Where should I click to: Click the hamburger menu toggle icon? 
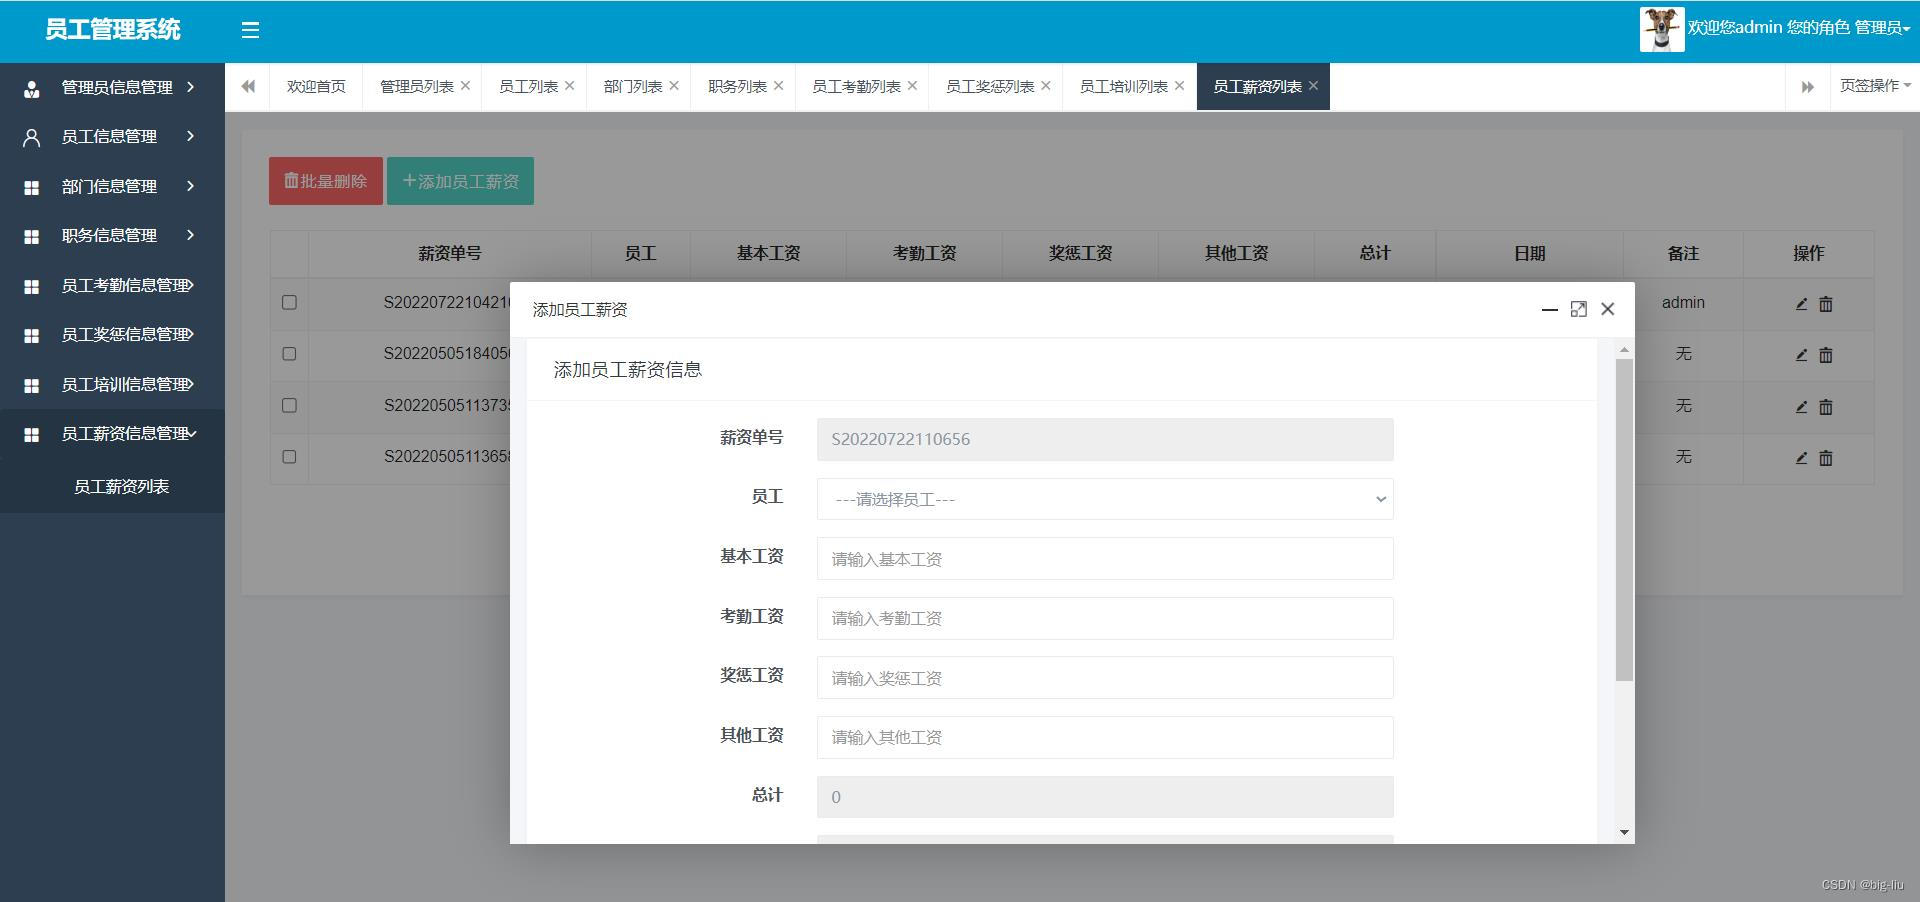coord(250,30)
